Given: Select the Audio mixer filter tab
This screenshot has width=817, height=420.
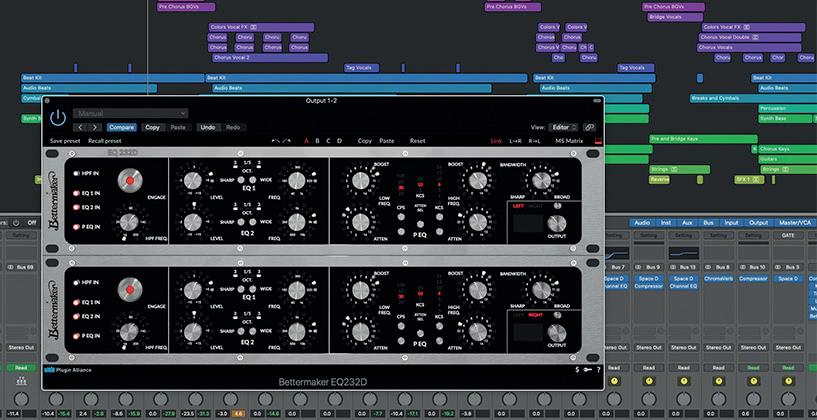Looking at the screenshot, I should point(642,223).
